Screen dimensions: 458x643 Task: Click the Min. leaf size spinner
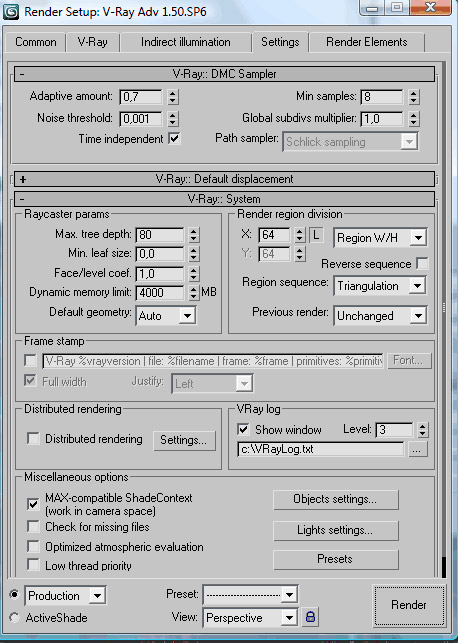194,254
